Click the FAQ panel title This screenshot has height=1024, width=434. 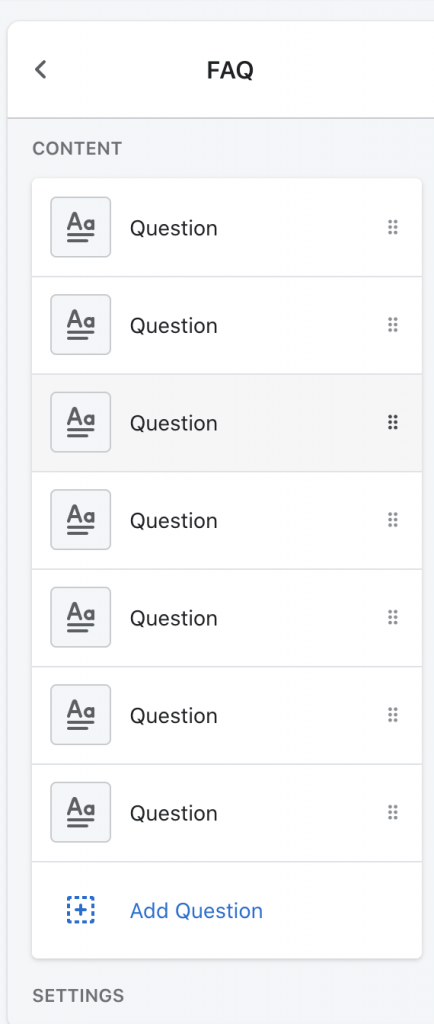point(230,70)
